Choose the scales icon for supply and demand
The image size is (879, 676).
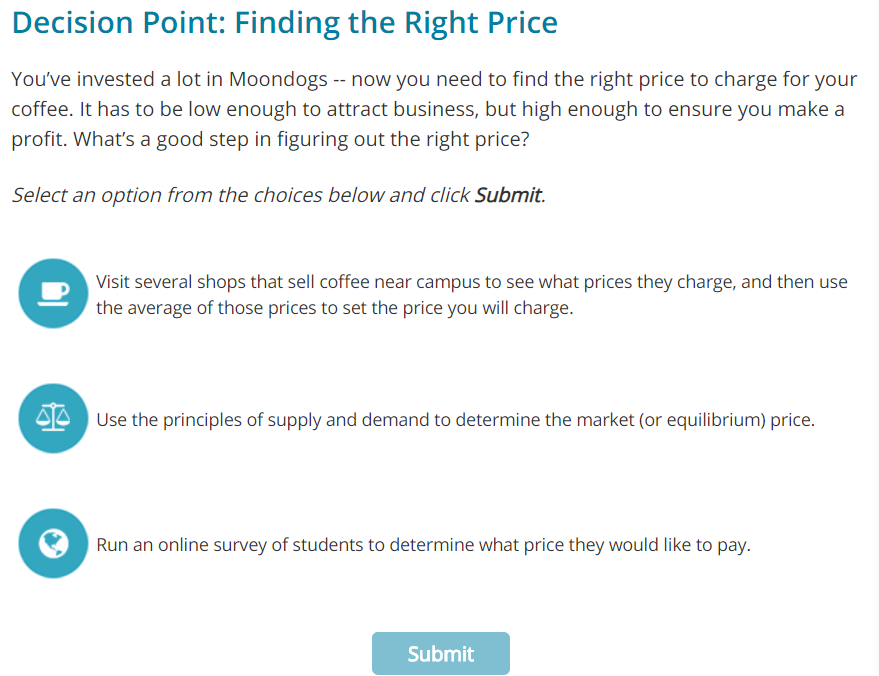point(52,418)
